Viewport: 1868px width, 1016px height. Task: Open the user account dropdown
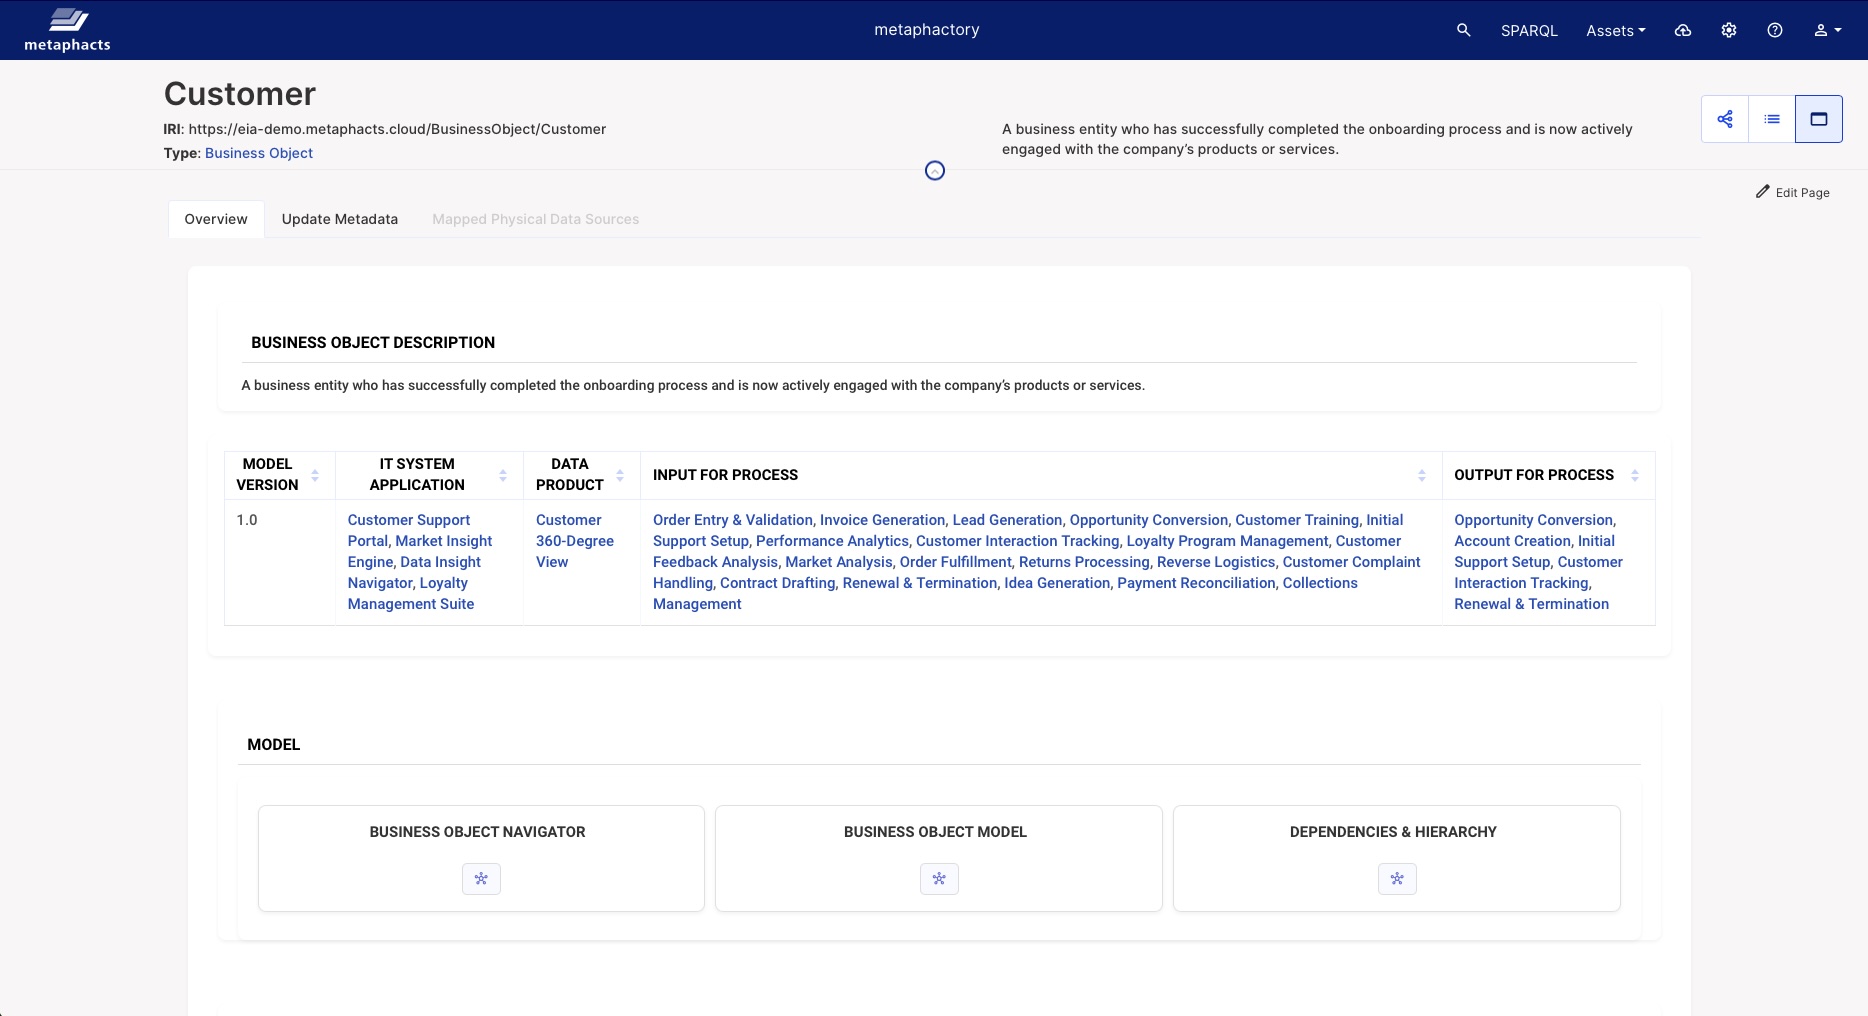point(1827,30)
